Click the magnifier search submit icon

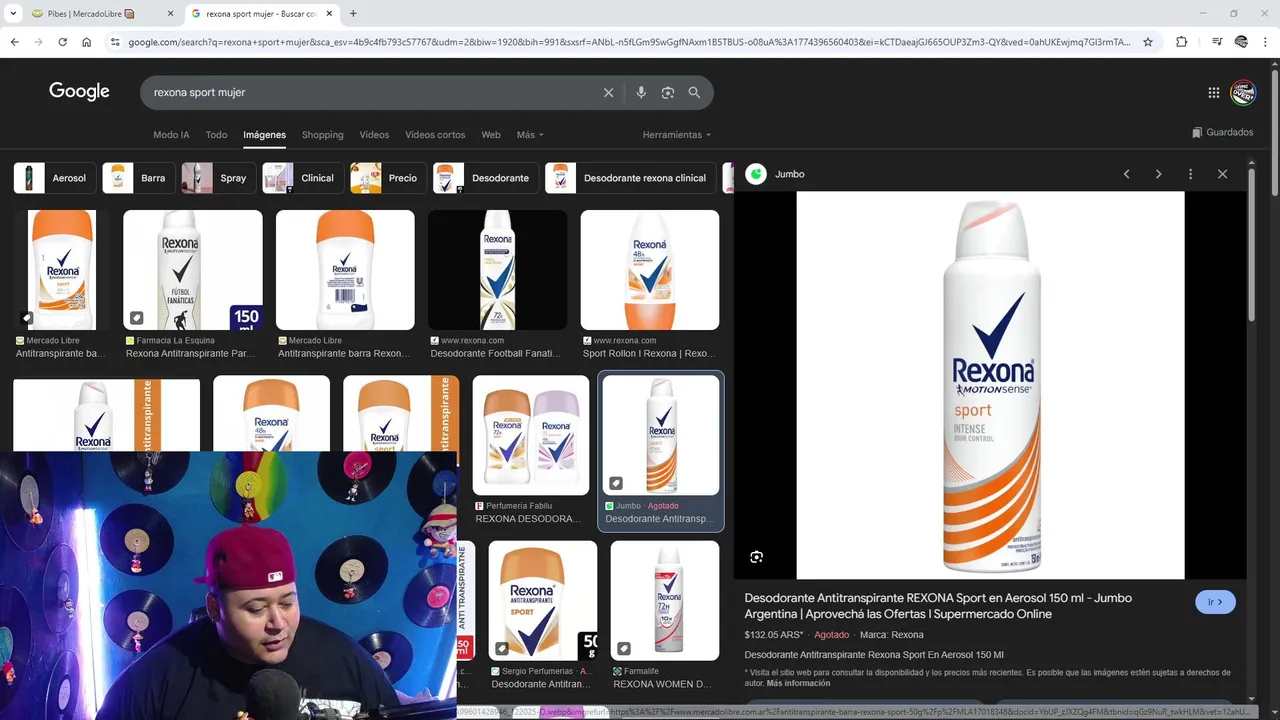pyautogui.click(x=694, y=92)
